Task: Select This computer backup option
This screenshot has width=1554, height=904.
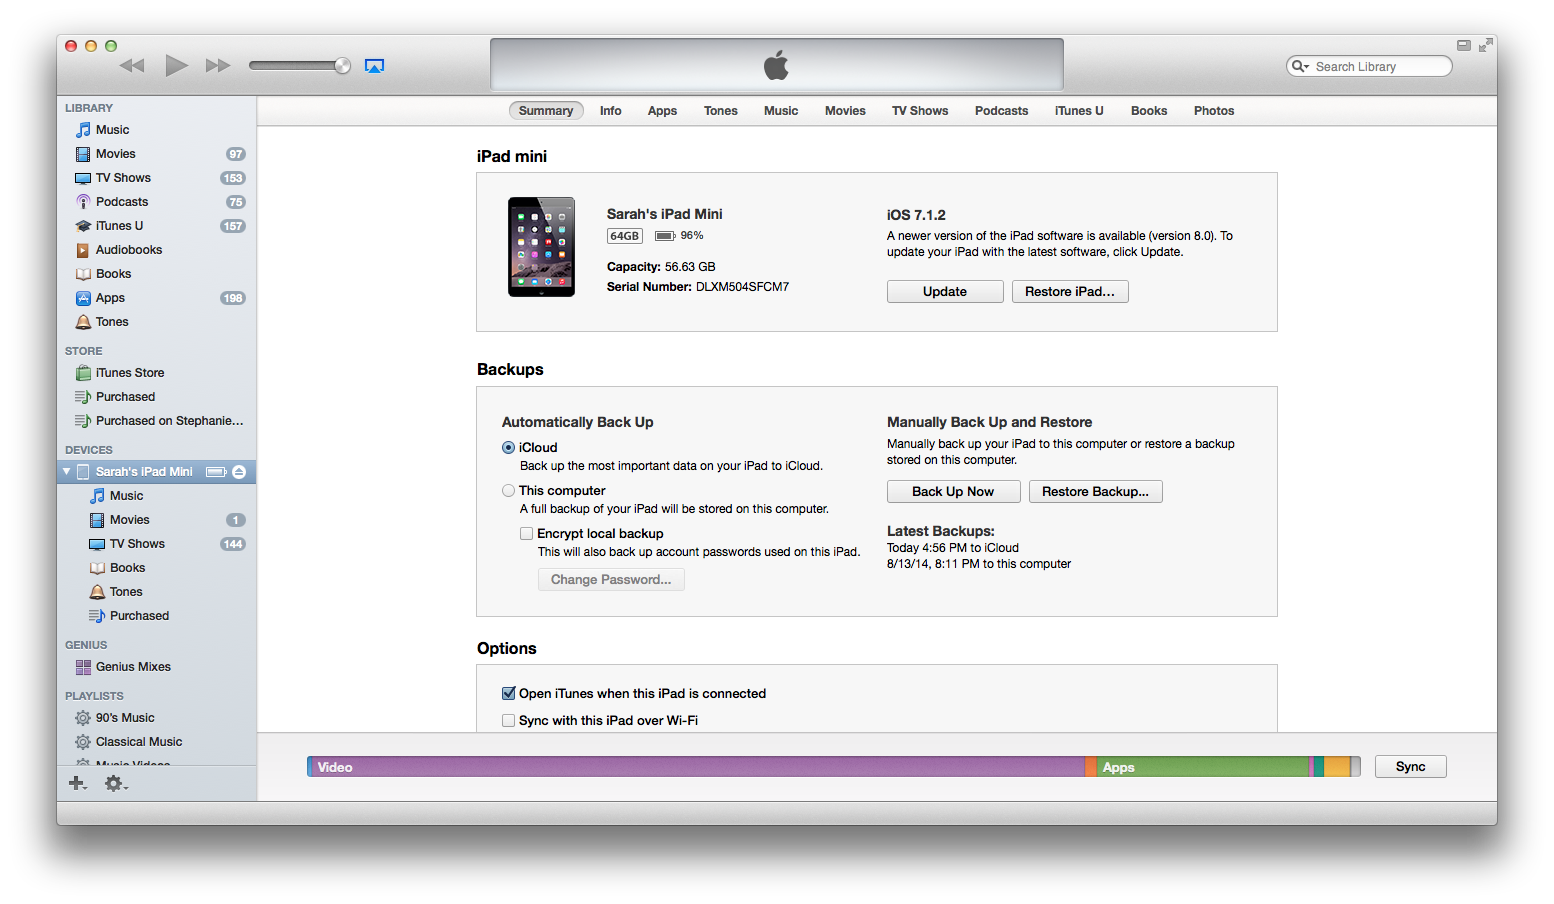Action: click(x=509, y=491)
